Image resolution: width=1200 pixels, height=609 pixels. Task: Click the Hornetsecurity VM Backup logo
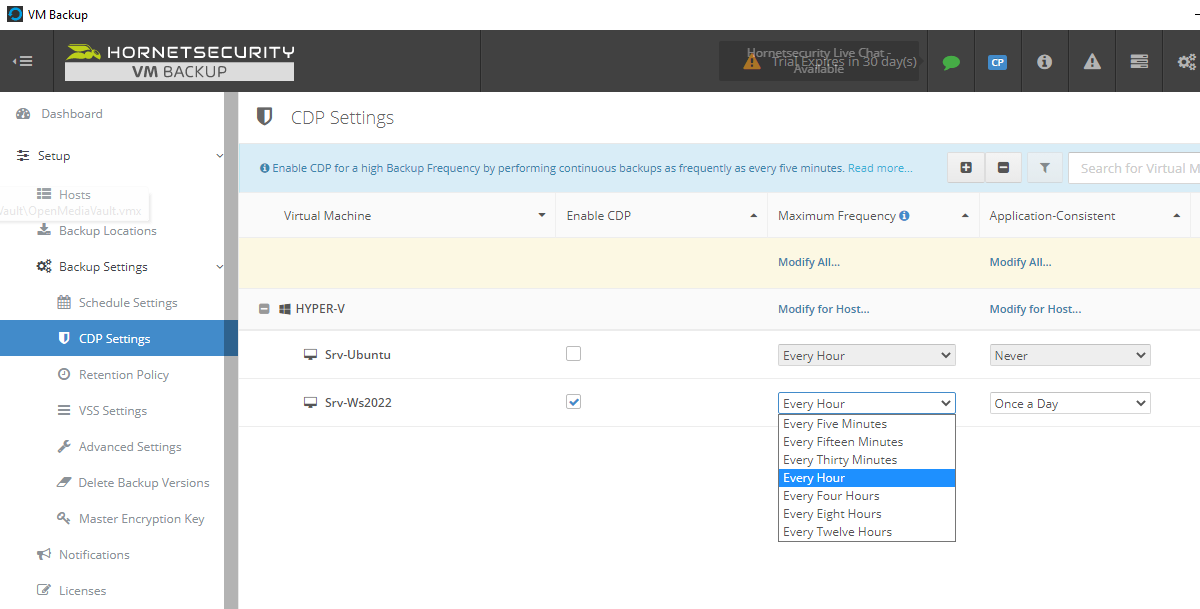(180, 61)
